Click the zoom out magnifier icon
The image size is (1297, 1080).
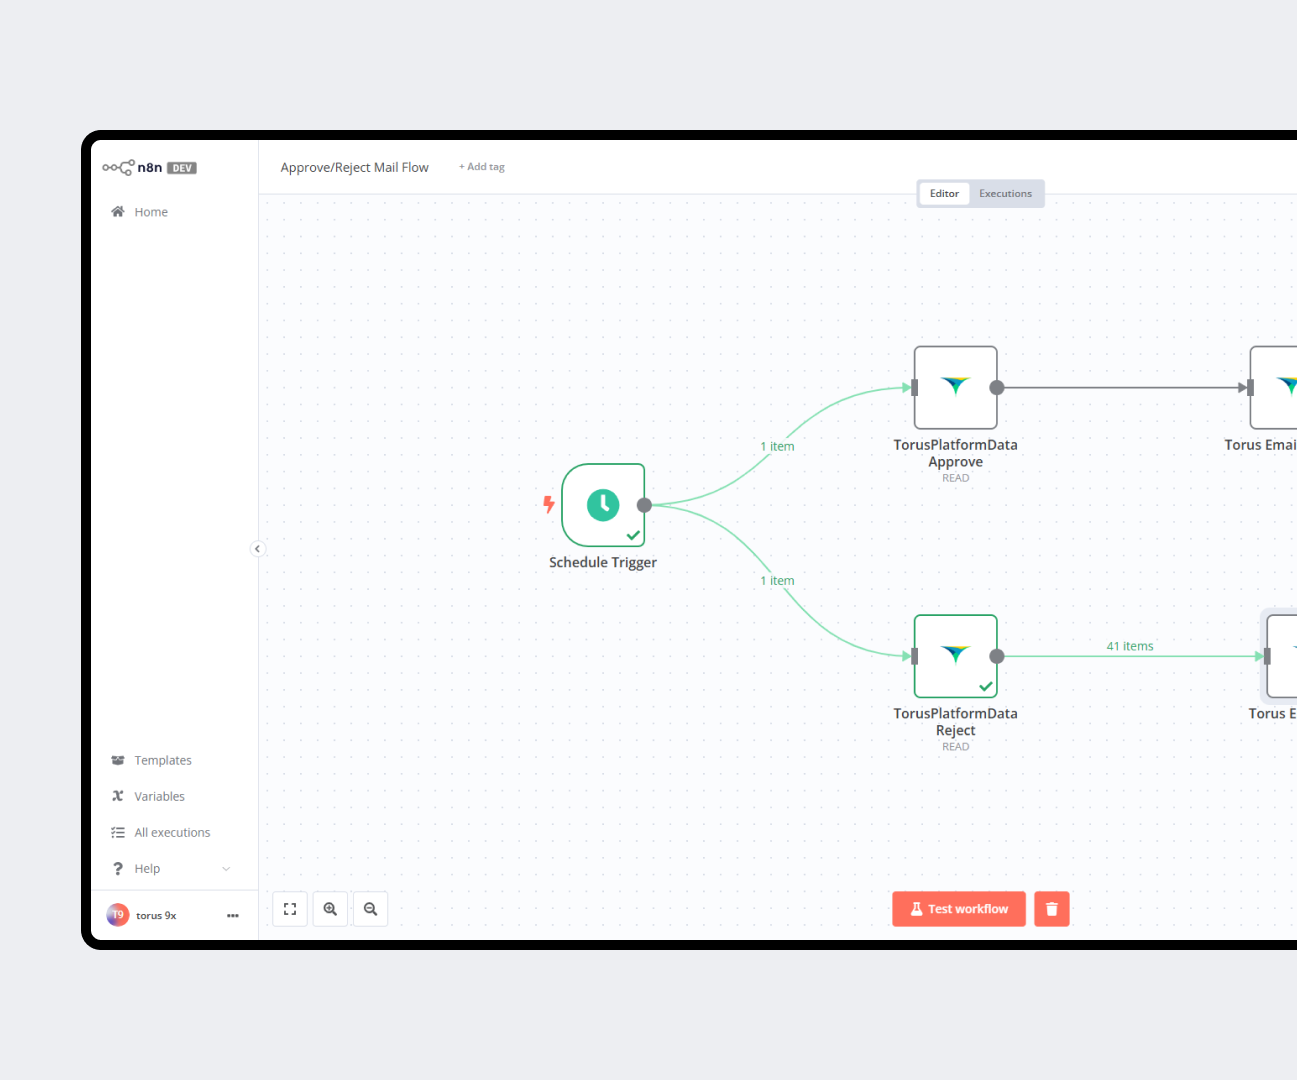click(370, 909)
